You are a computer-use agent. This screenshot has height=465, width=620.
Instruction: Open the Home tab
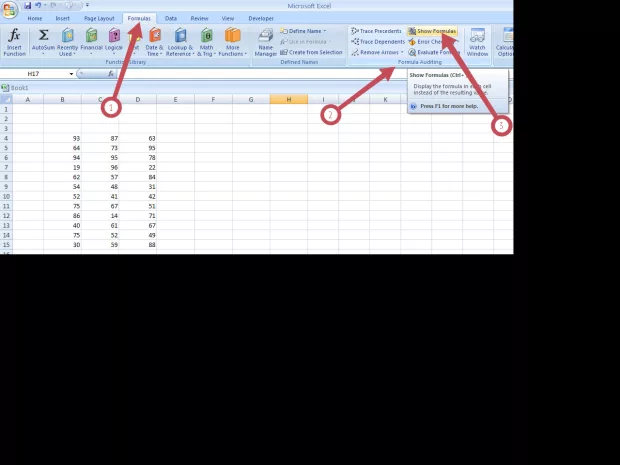coord(35,18)
